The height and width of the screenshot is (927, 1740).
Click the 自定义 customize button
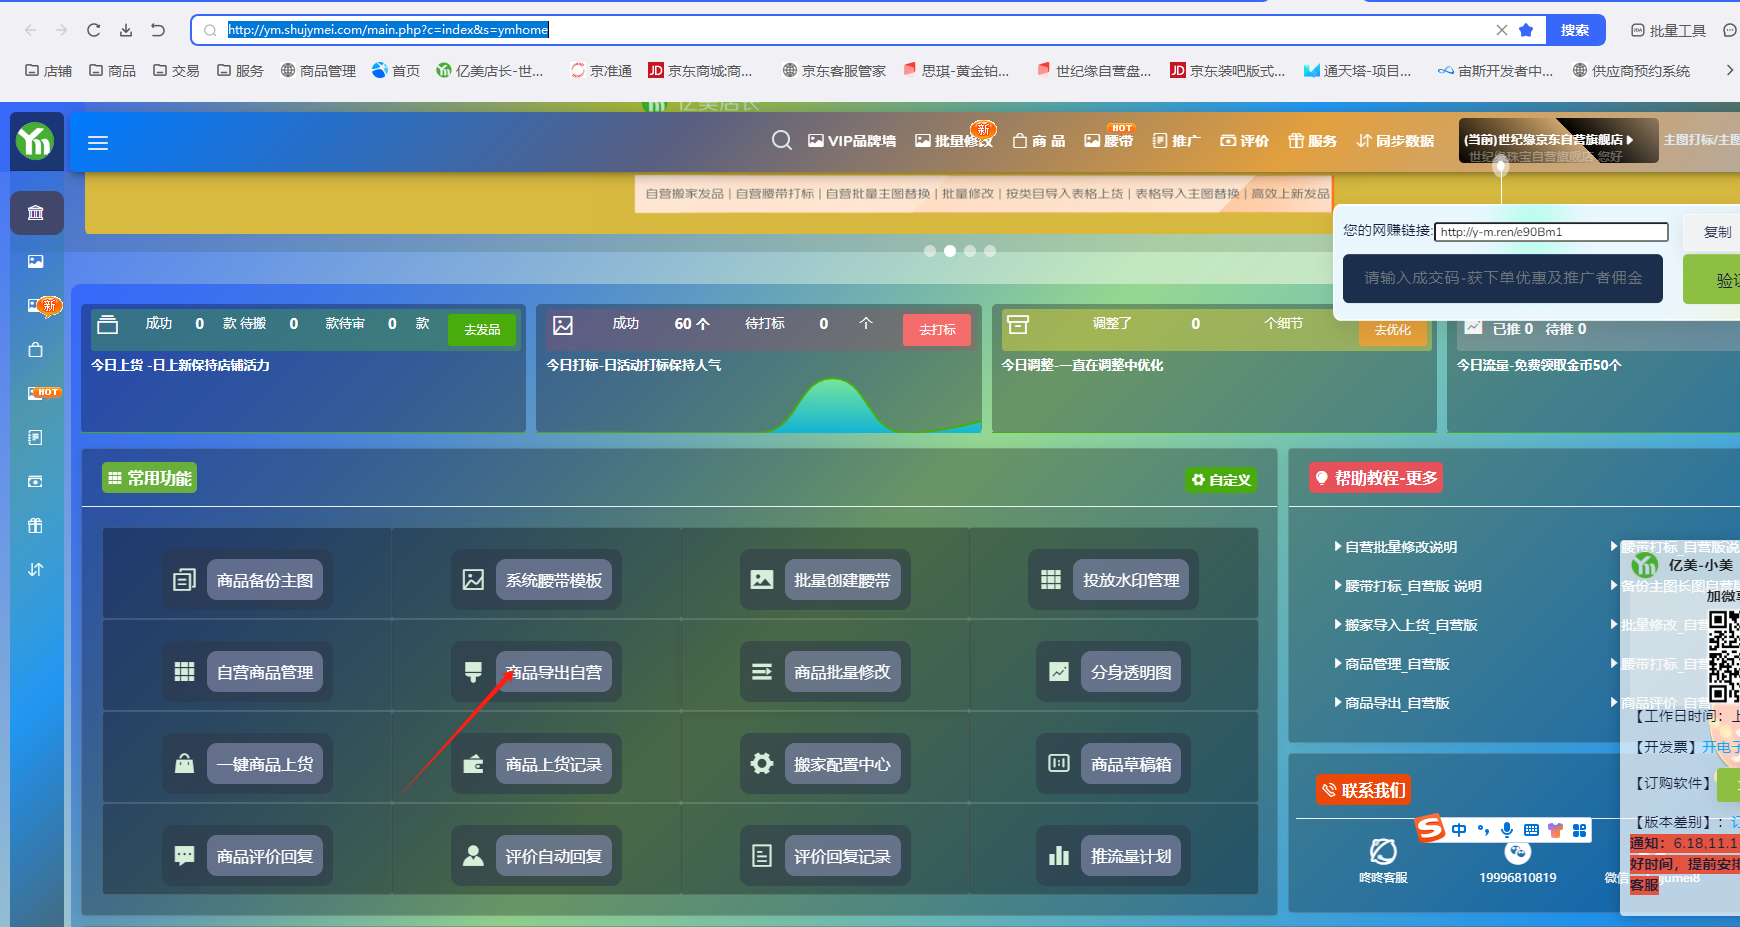point(1221,480)
